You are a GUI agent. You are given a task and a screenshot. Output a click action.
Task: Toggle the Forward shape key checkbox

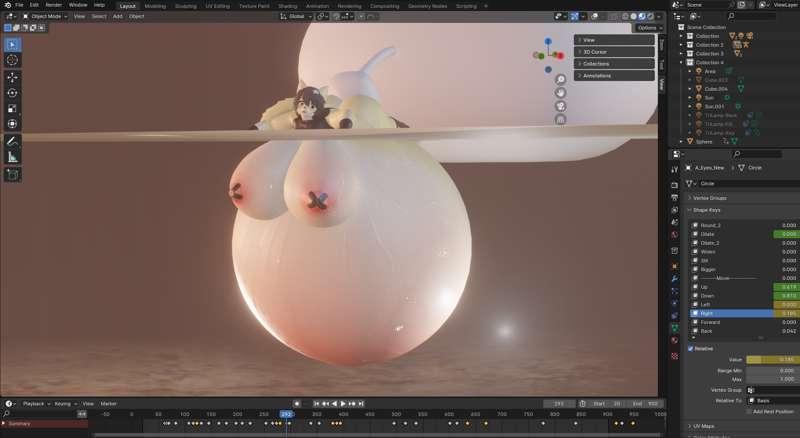coord(695,322)
